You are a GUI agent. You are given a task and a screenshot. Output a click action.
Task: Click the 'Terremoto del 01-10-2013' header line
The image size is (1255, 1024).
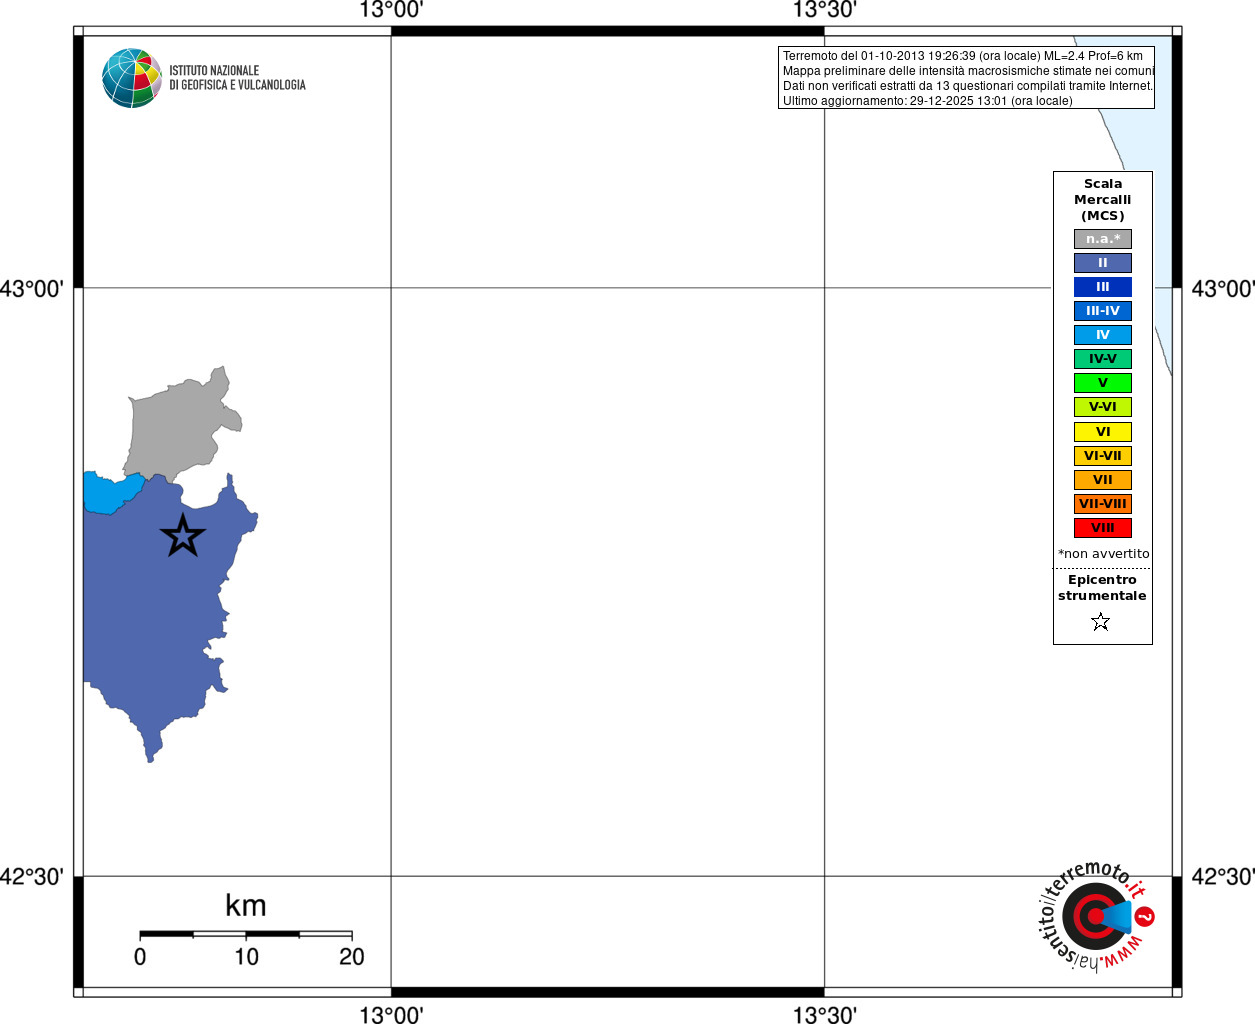962,56
